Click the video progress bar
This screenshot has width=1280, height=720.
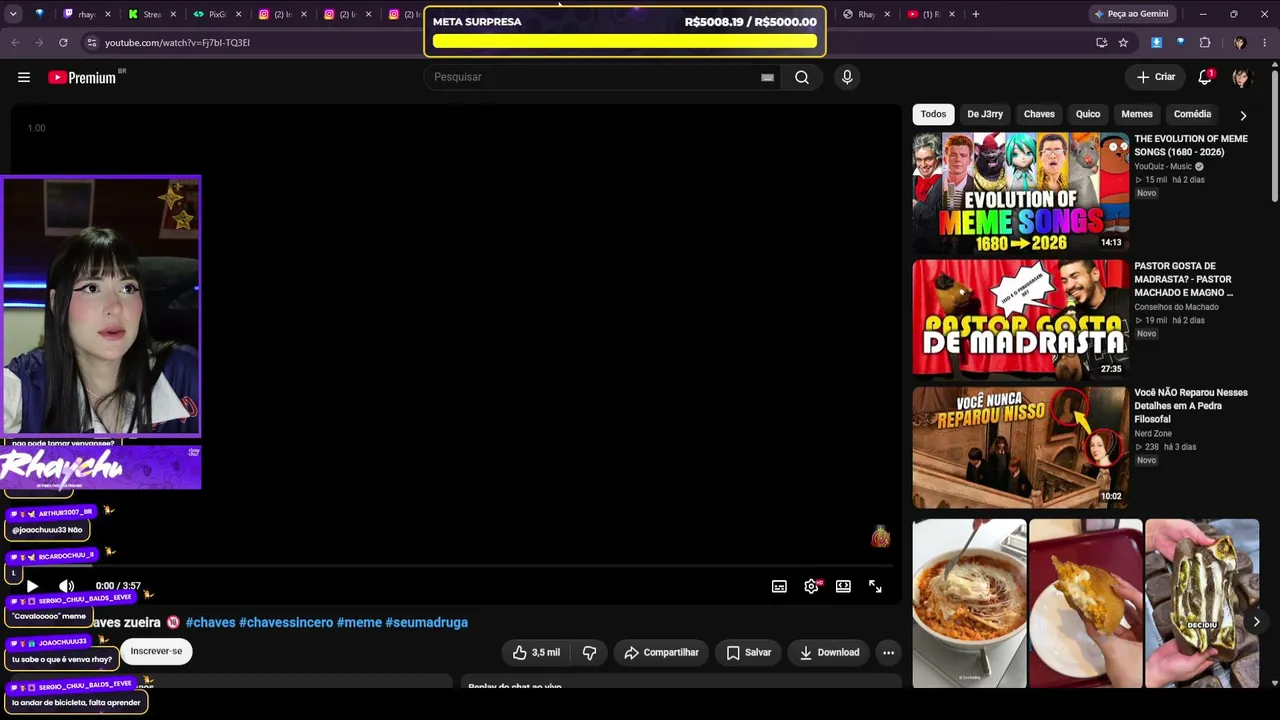456,566
